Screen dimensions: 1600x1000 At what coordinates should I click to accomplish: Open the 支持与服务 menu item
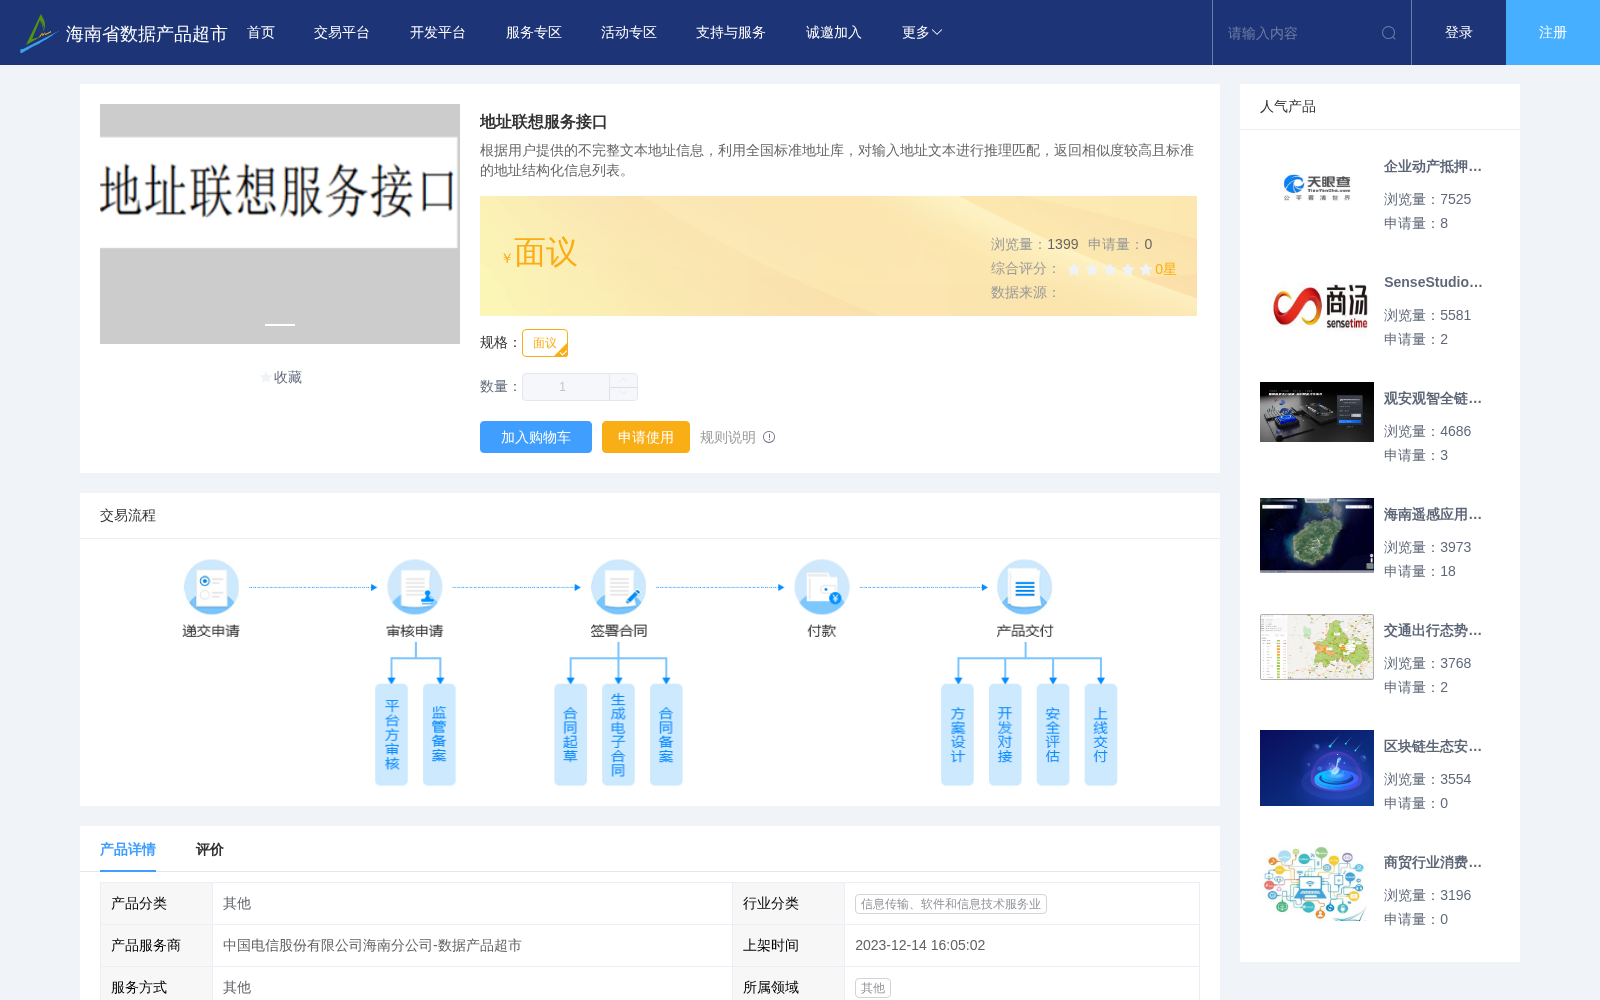click(731, 33)
